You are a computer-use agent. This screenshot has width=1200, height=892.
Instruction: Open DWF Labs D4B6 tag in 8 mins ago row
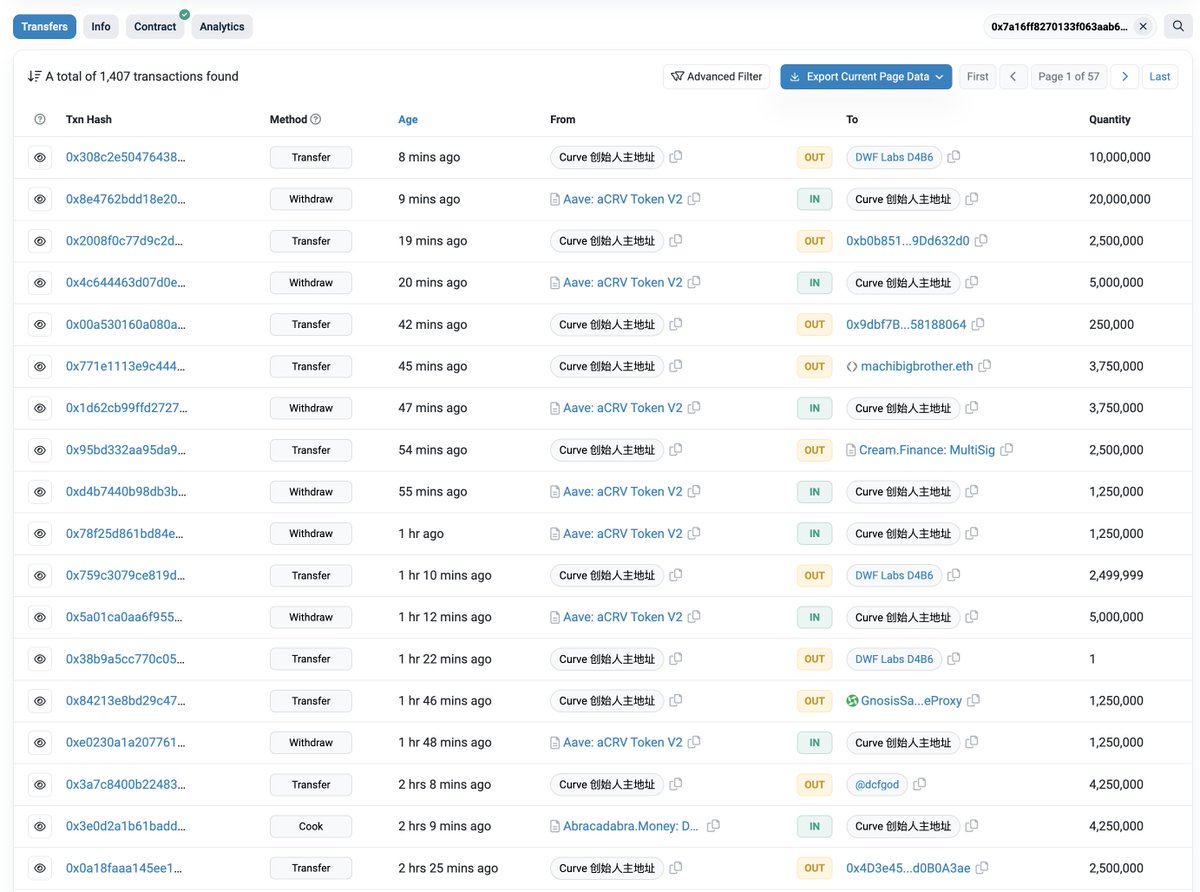coord(894,157)
